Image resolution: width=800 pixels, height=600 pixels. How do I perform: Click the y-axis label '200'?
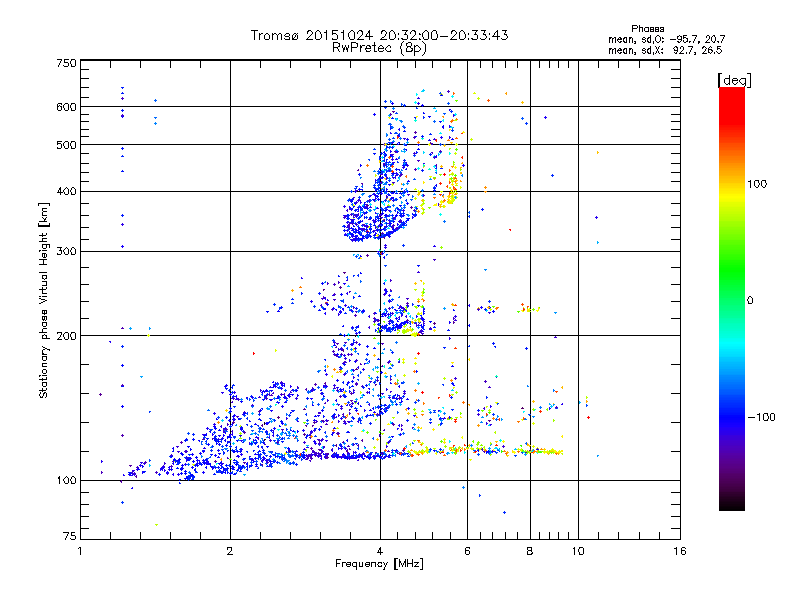click(67, 336)
